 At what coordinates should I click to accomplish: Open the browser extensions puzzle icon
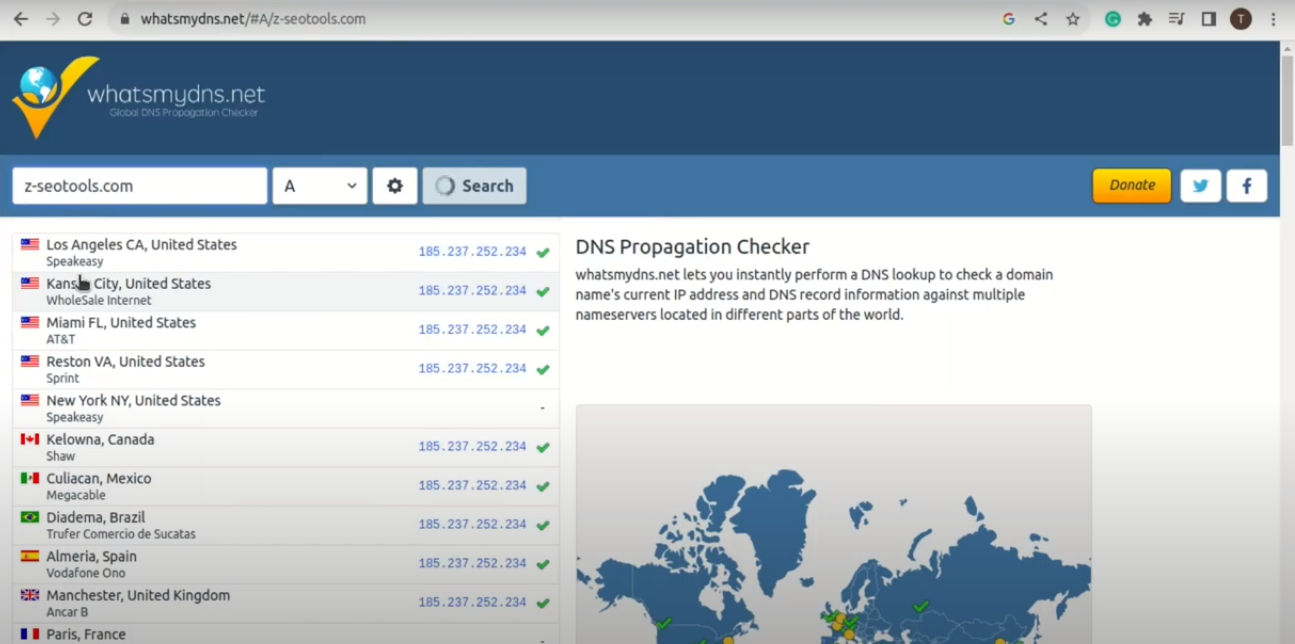(1145, 19)
